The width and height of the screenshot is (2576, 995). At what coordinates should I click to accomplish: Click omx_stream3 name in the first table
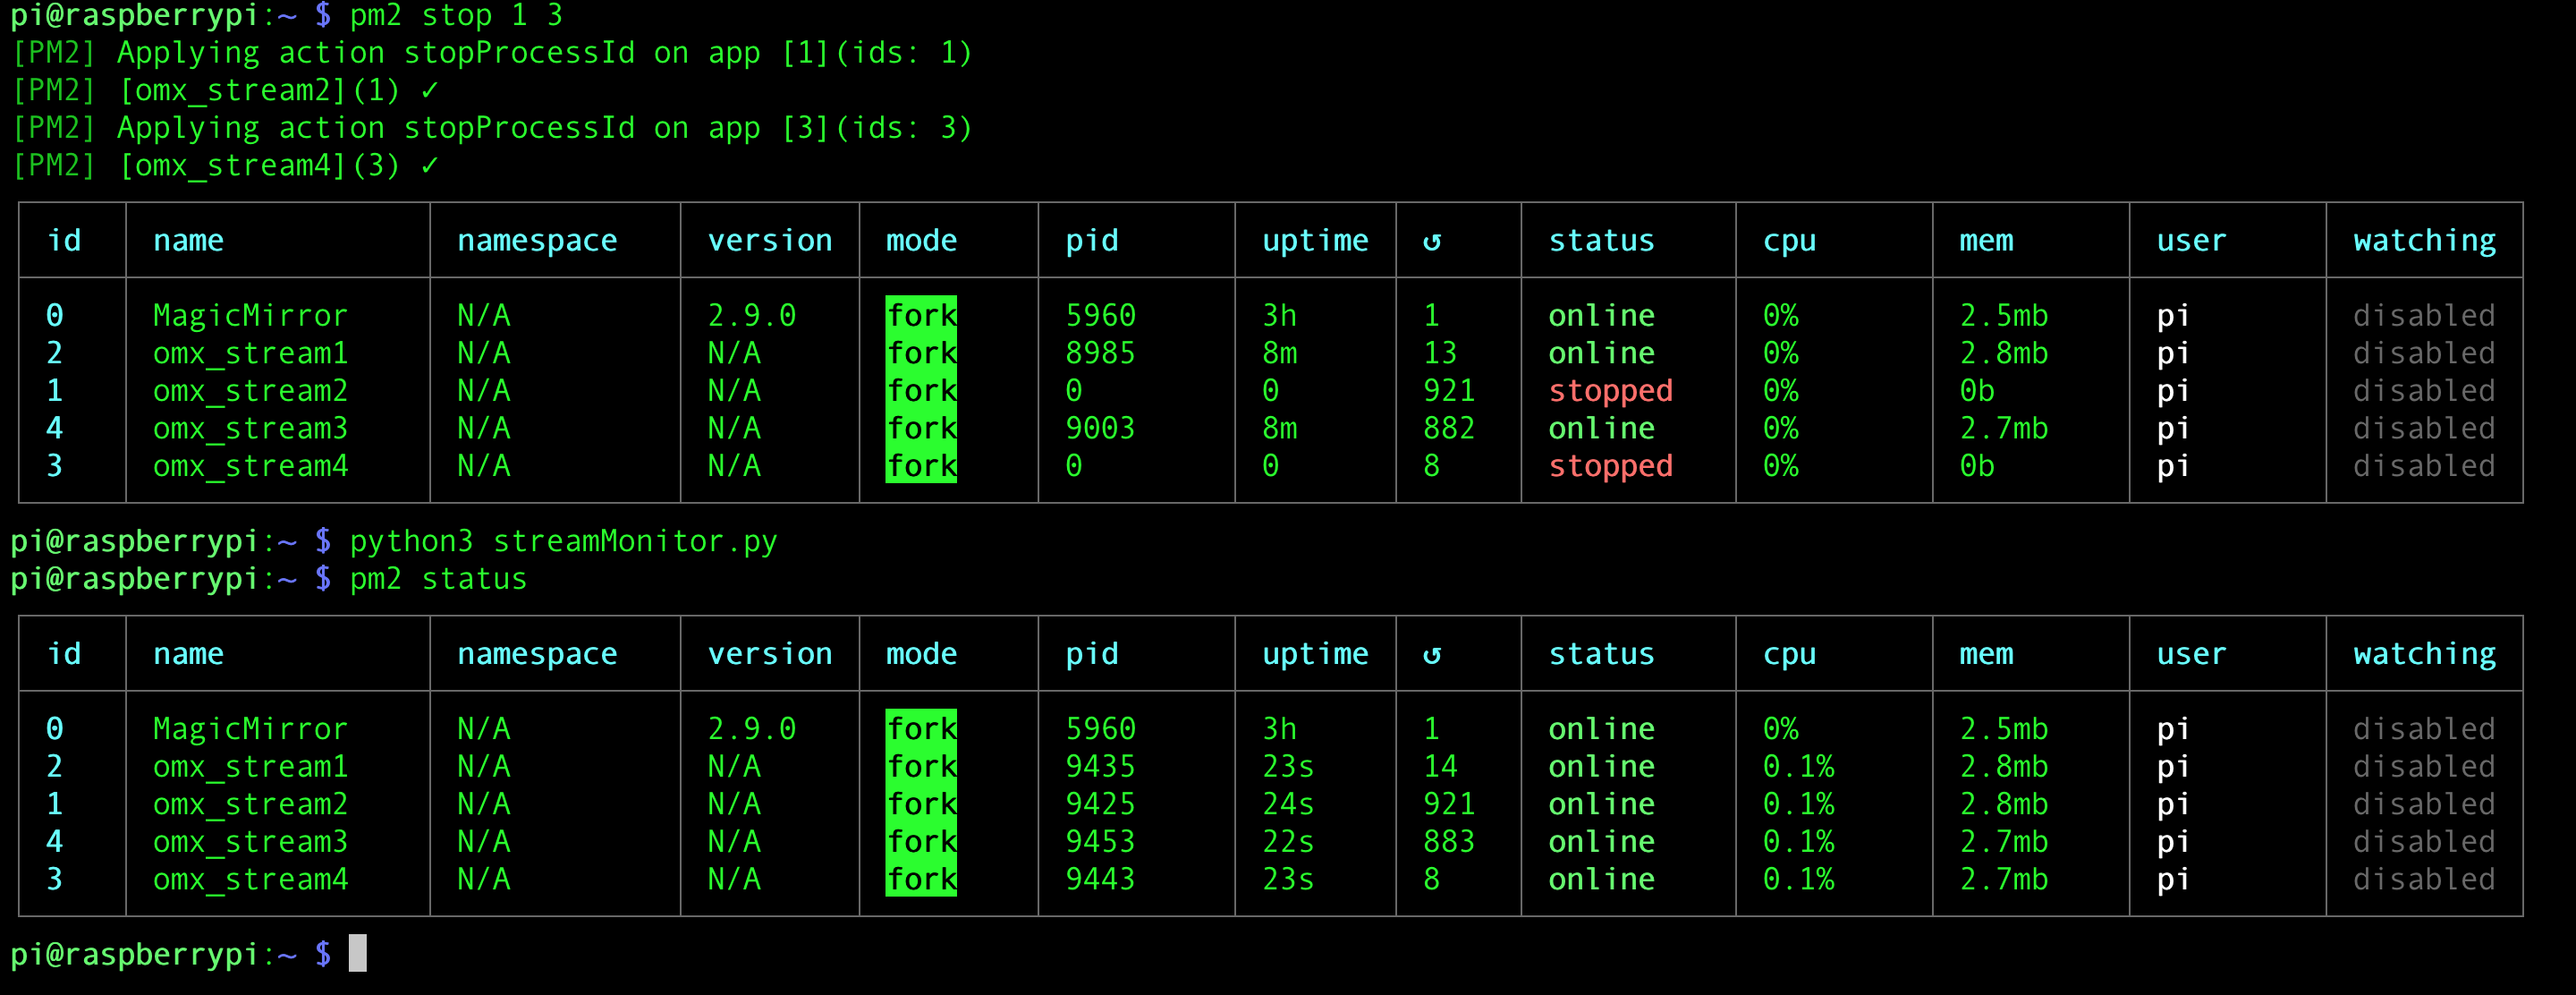[250, 428]
